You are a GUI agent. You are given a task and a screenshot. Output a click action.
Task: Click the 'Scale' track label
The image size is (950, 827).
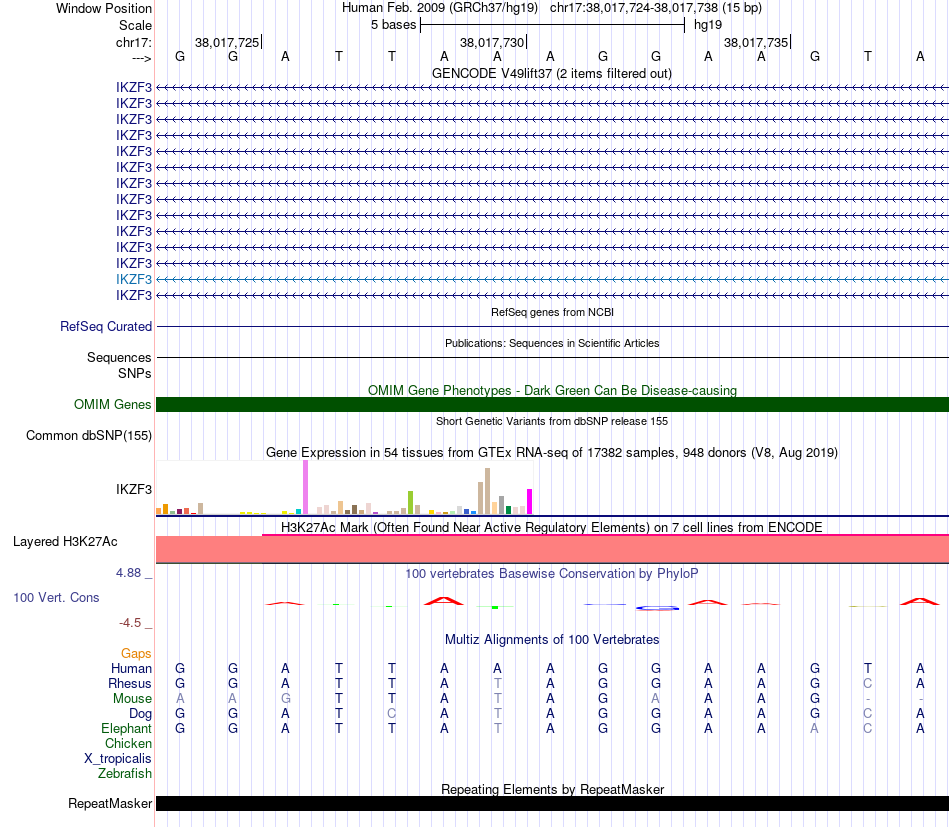click(x=135, y=25)
